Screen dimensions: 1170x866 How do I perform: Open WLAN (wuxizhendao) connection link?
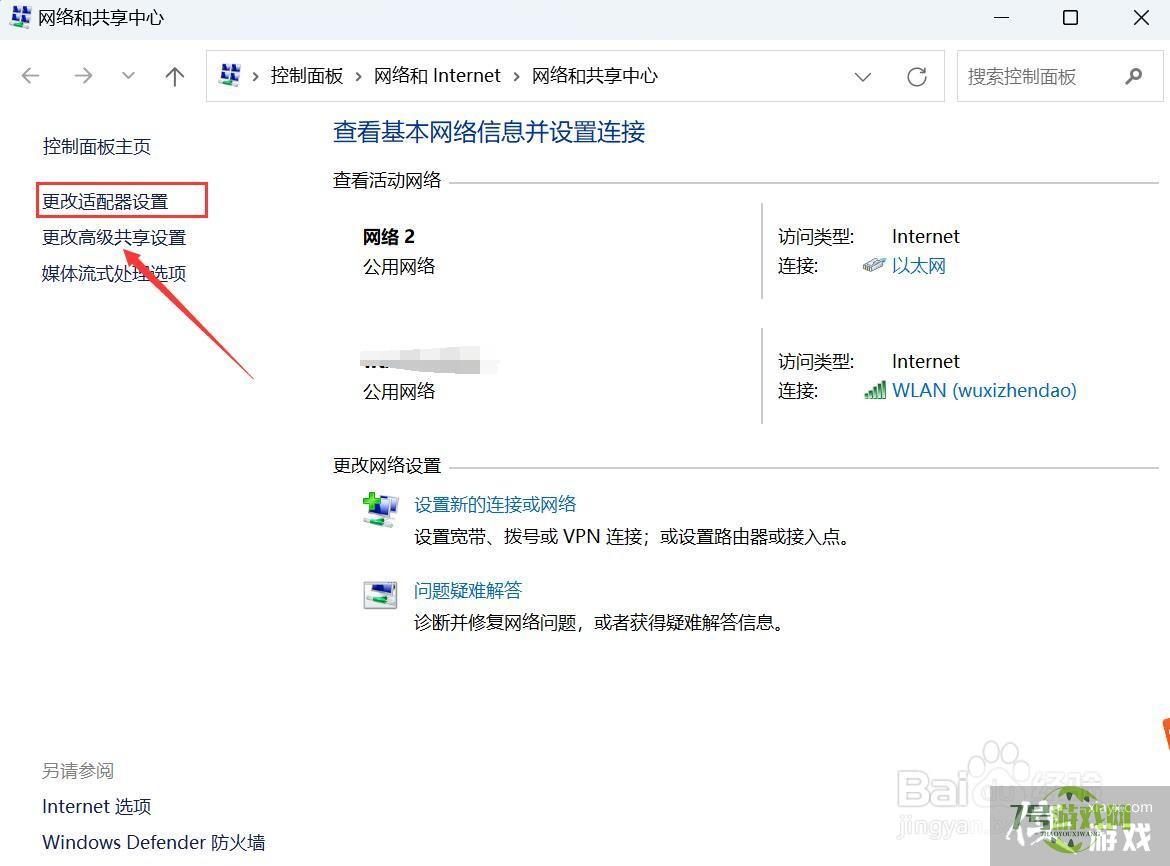coord(984,390)
